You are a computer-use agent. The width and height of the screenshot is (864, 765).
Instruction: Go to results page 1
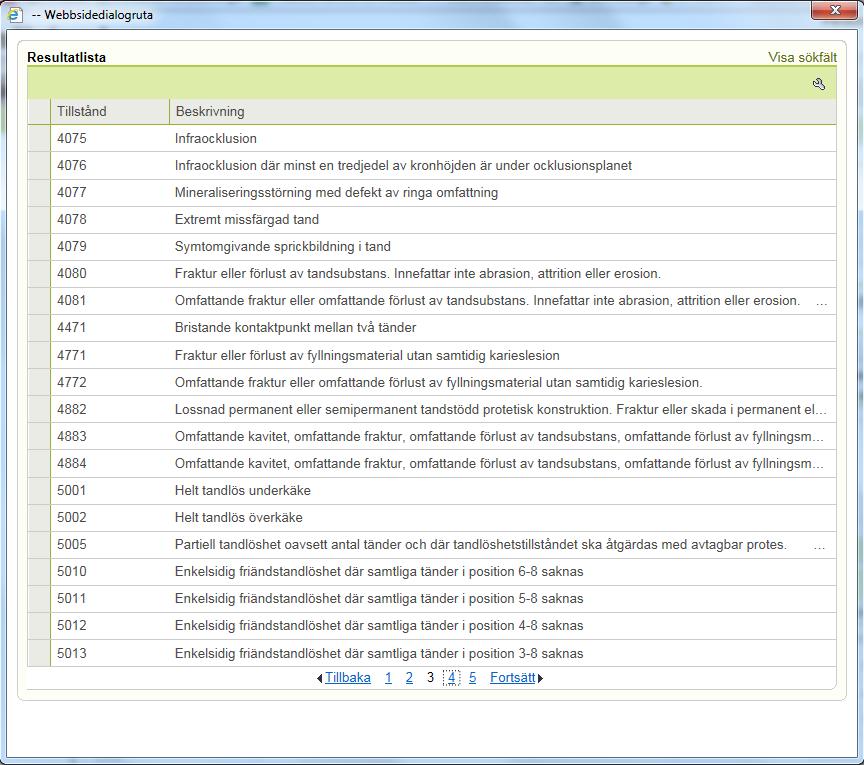388,677
